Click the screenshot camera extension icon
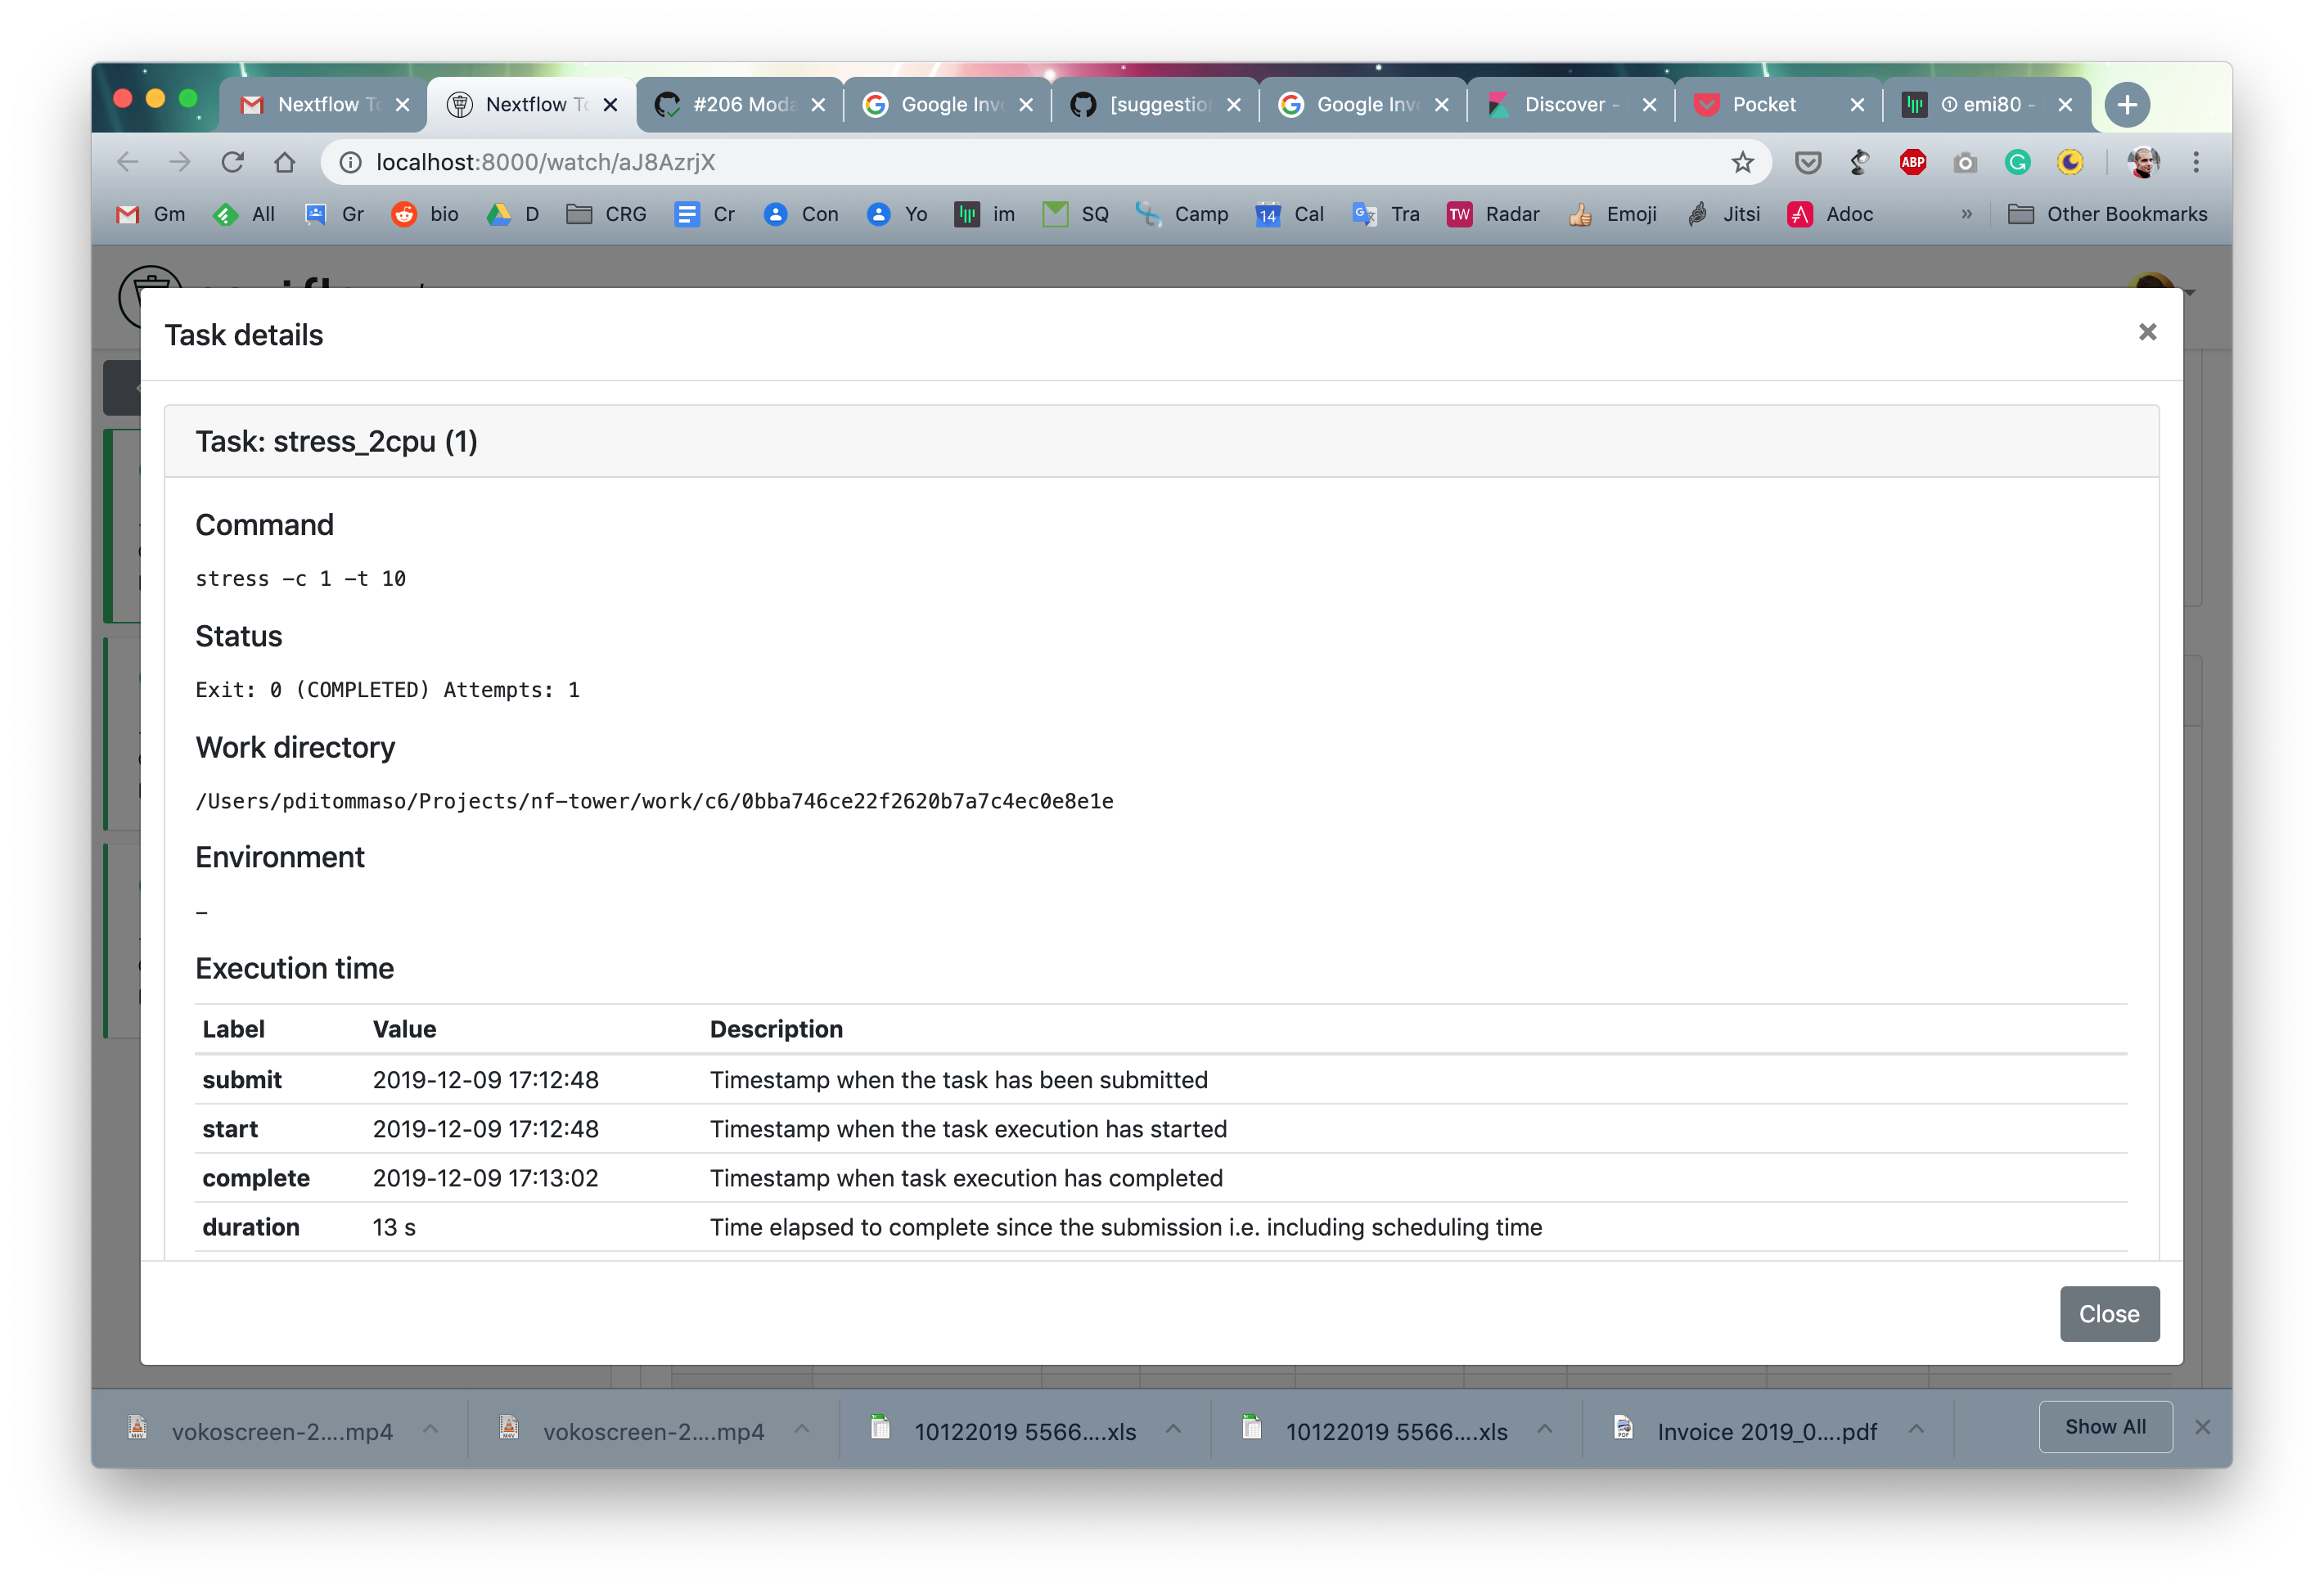Image resolution: width=2324 pixels, height=1589 pixels. click(1965, 162)
